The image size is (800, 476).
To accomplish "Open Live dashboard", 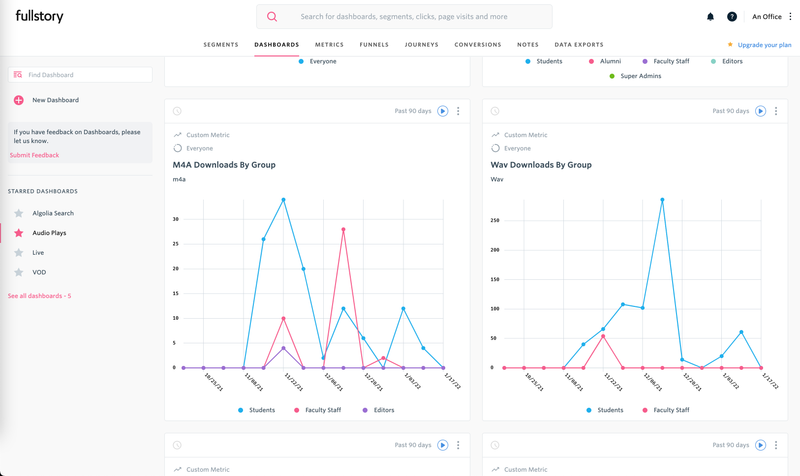I will (x=38, y=253).
